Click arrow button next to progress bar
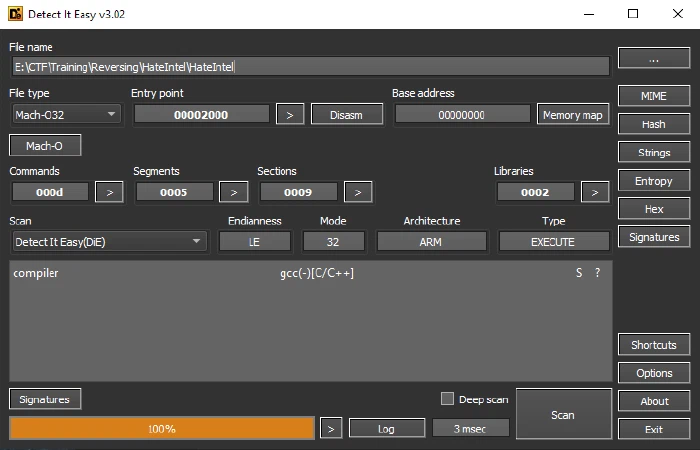700x450 pixels. (x=331, y=429)
